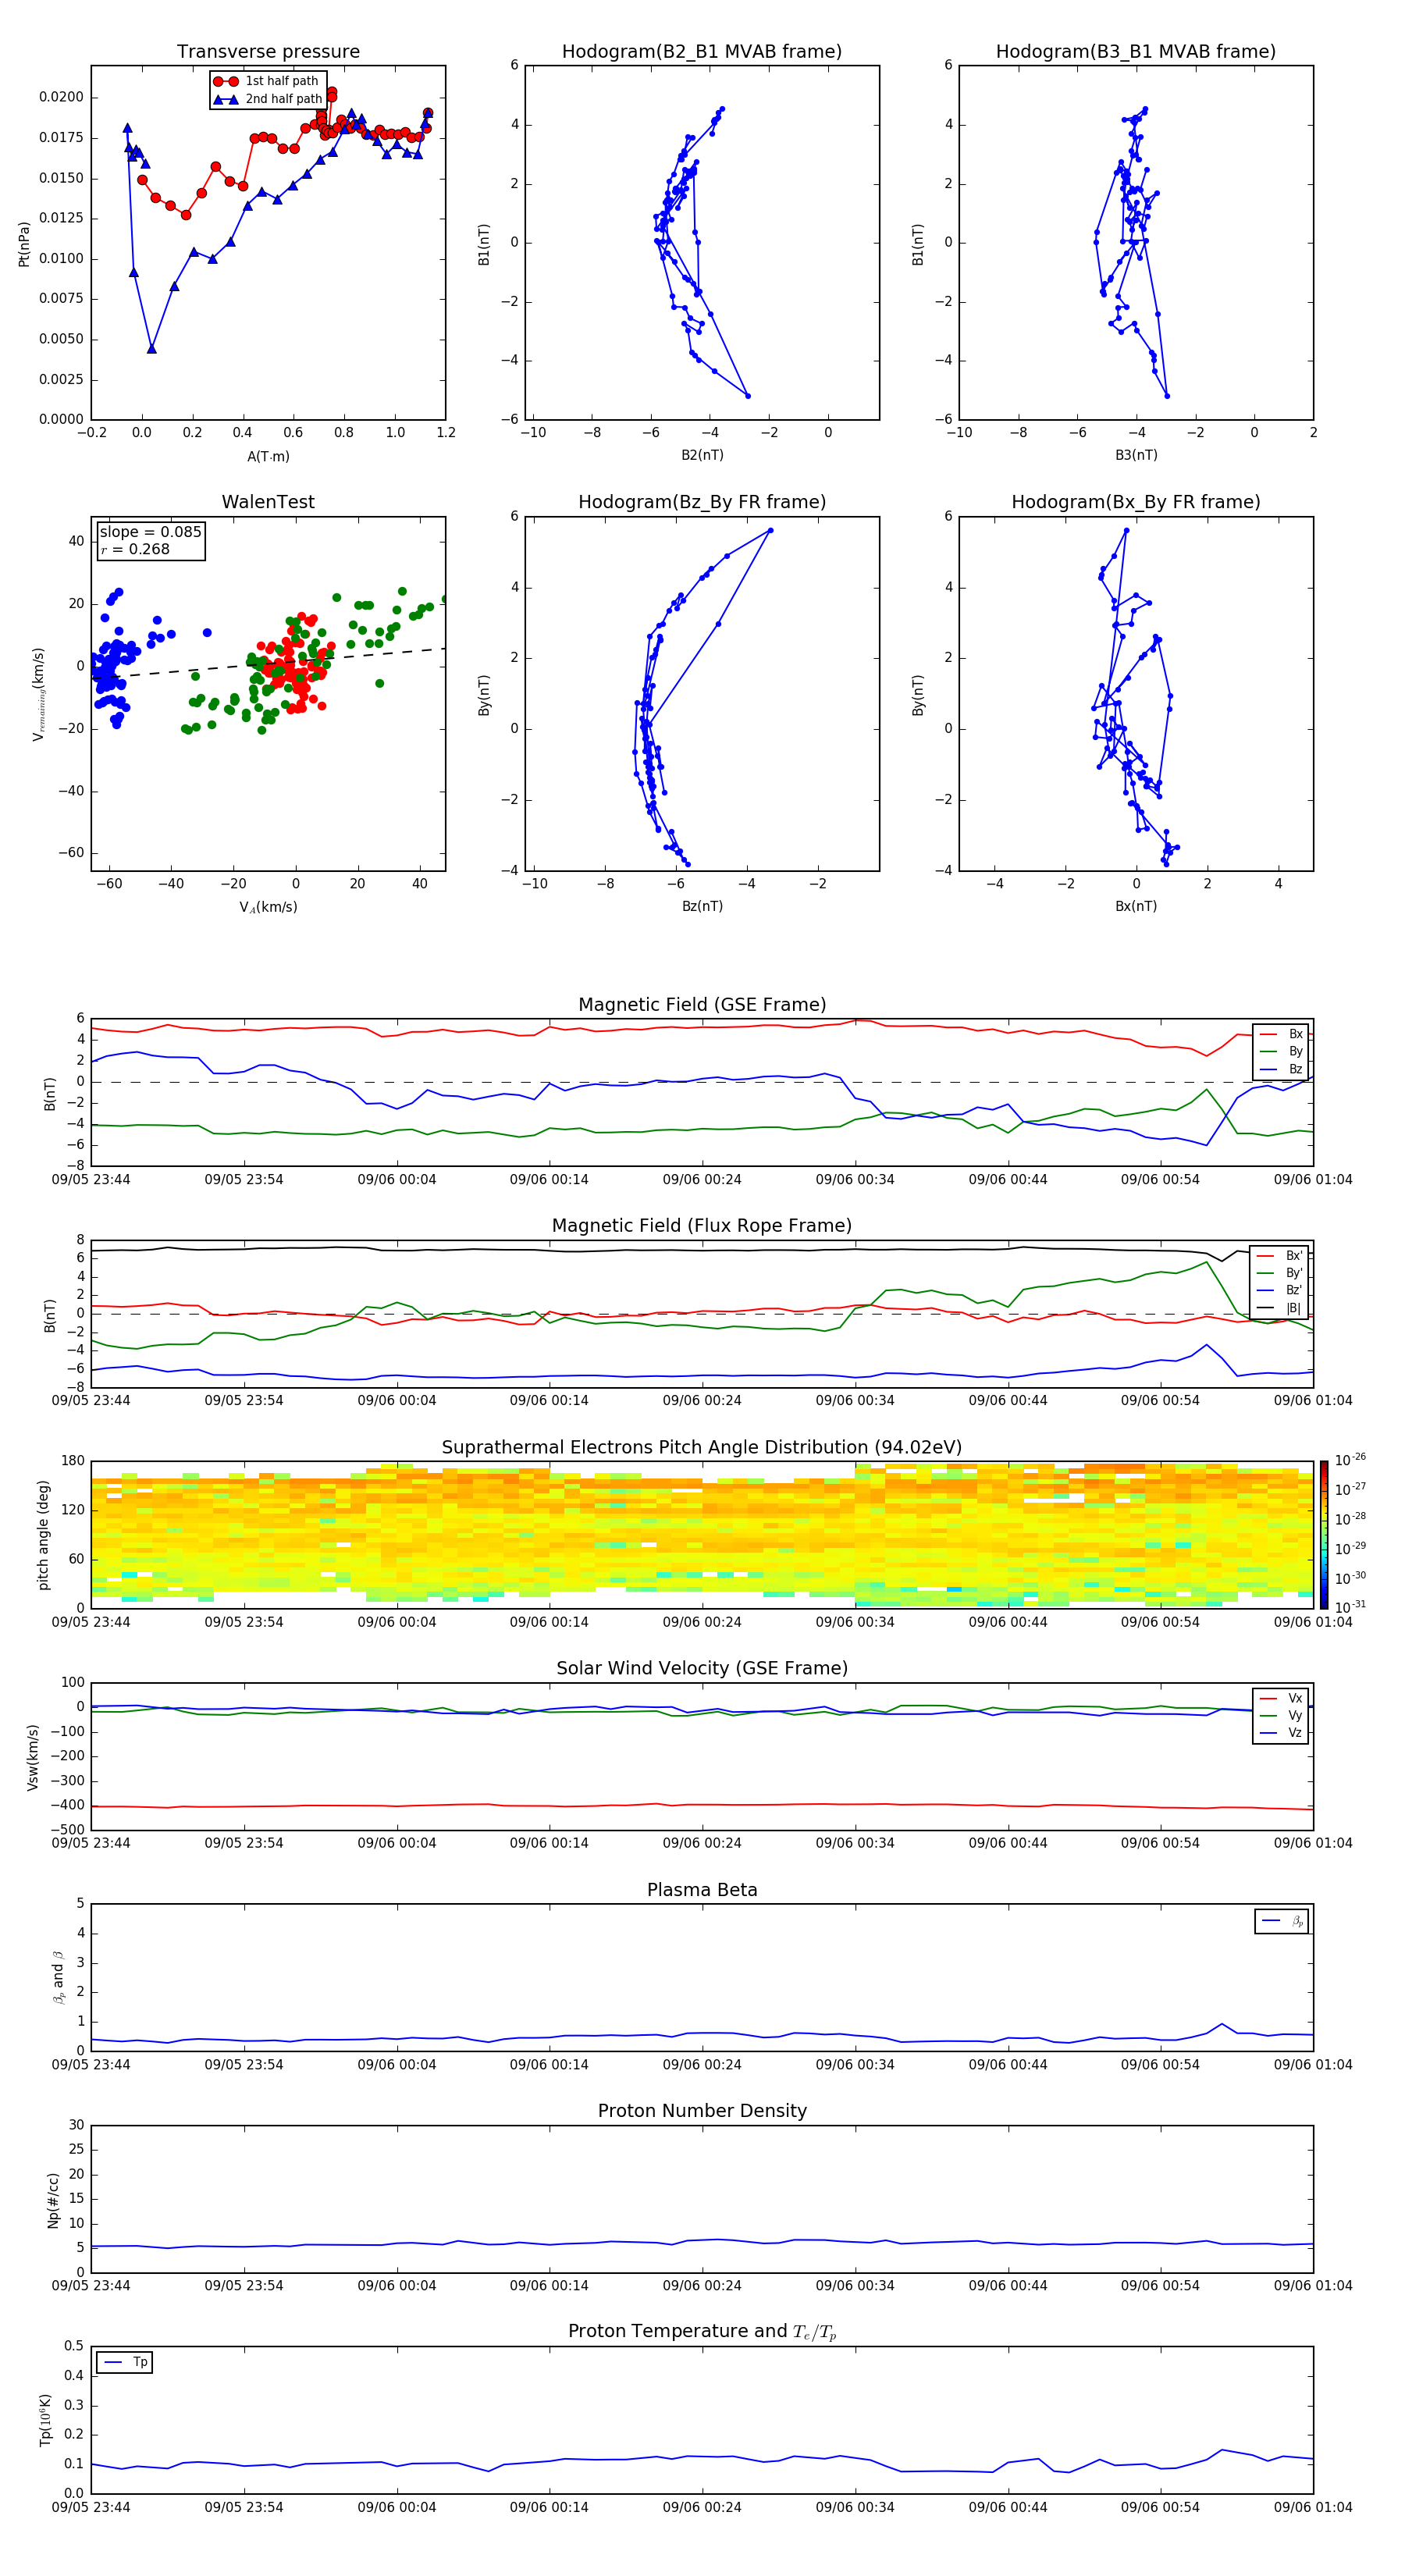Select the "|B|" legend entry
The width and height of the screenshot is (1405, 2576).
1280,1308
